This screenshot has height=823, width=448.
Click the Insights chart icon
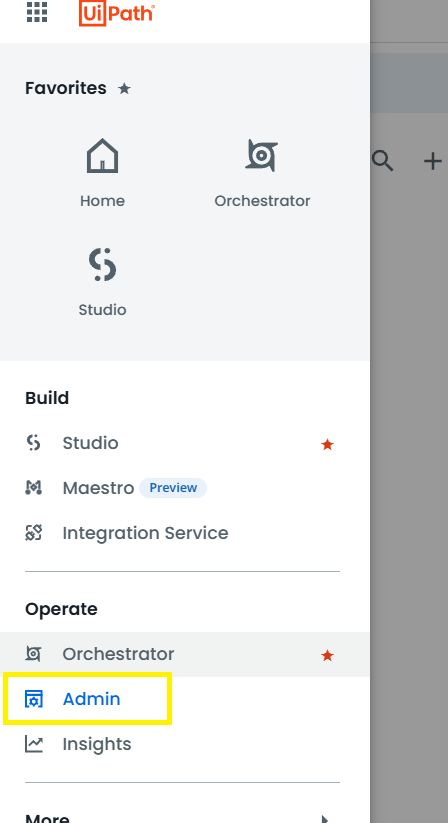(34, 744)
